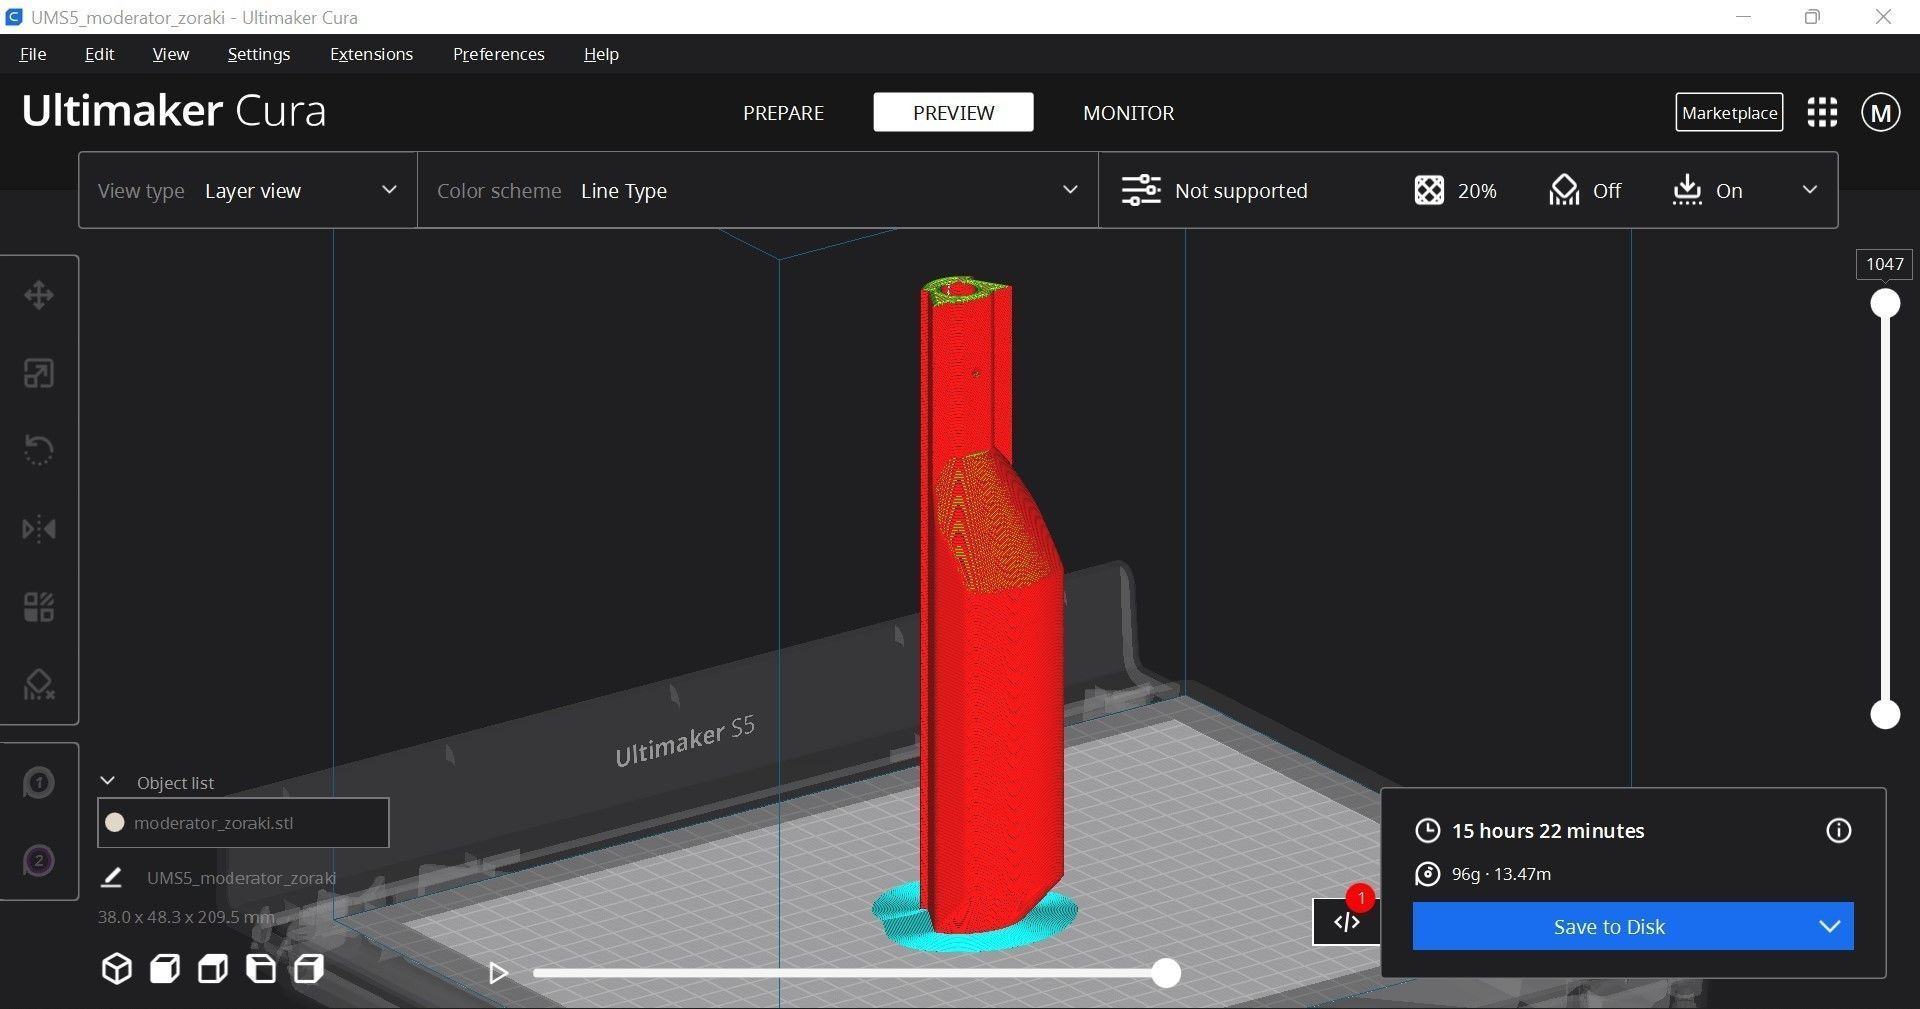Collapse the Object list
The height and width of the screenshot is (1009, 1920).
108,781
